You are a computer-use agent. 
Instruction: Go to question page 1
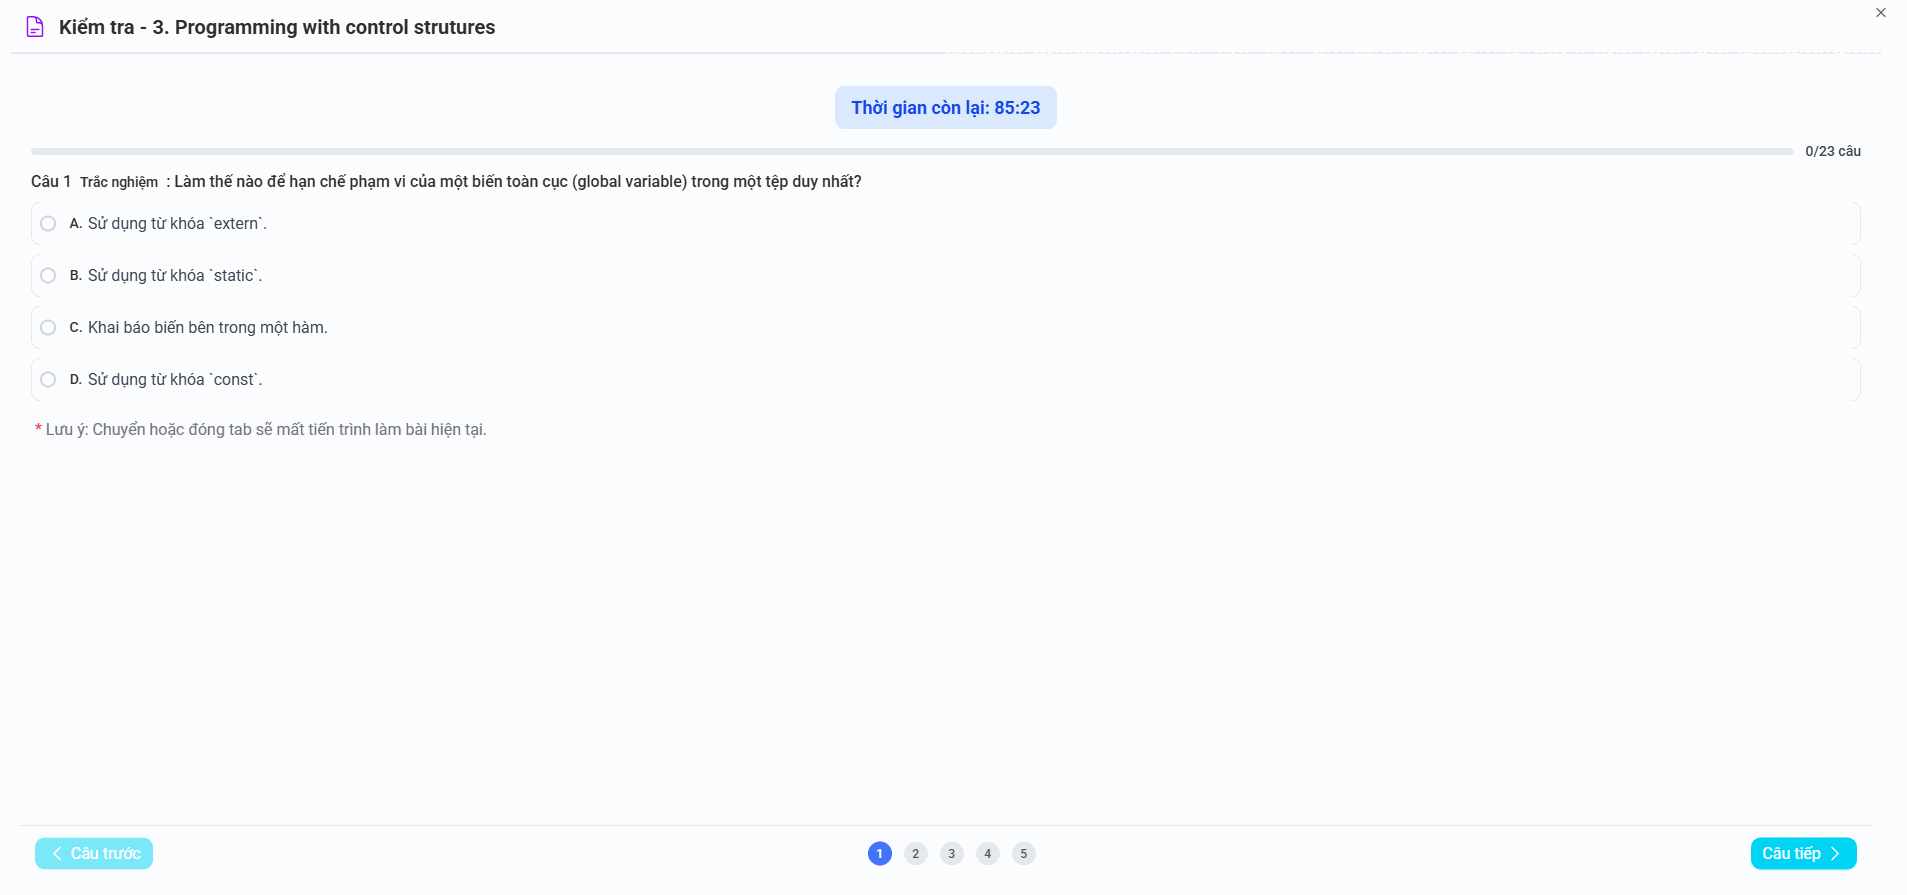point(879,854)
